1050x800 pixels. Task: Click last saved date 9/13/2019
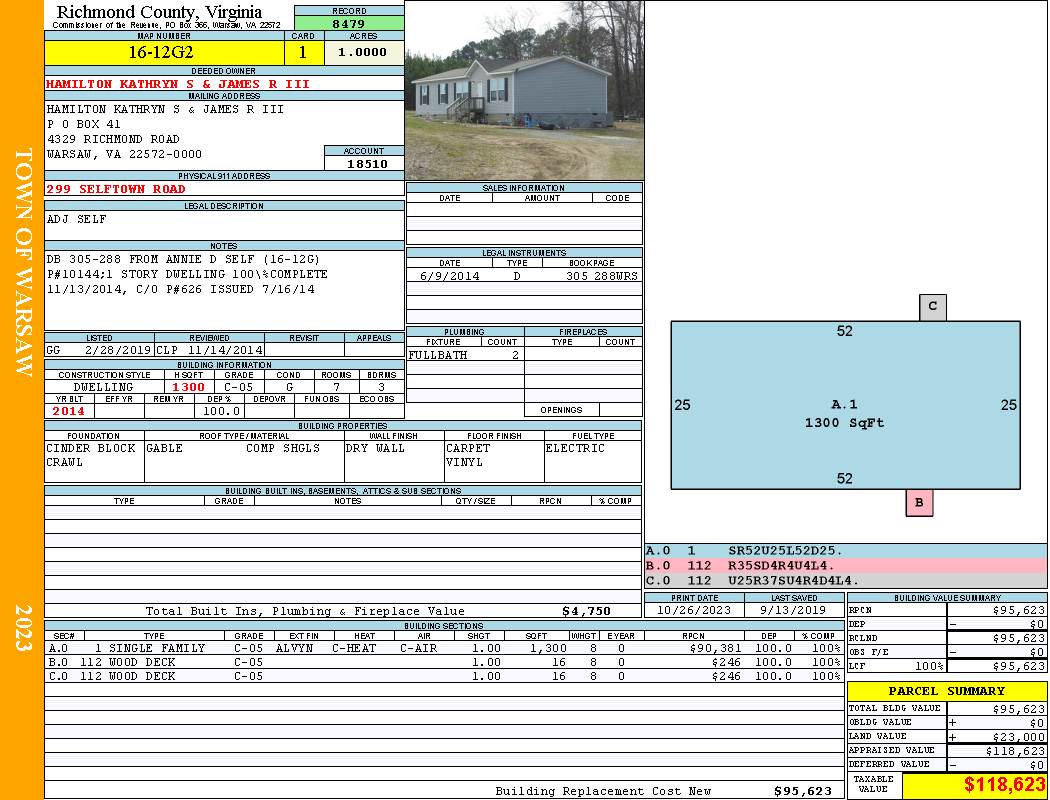[793, 610]
